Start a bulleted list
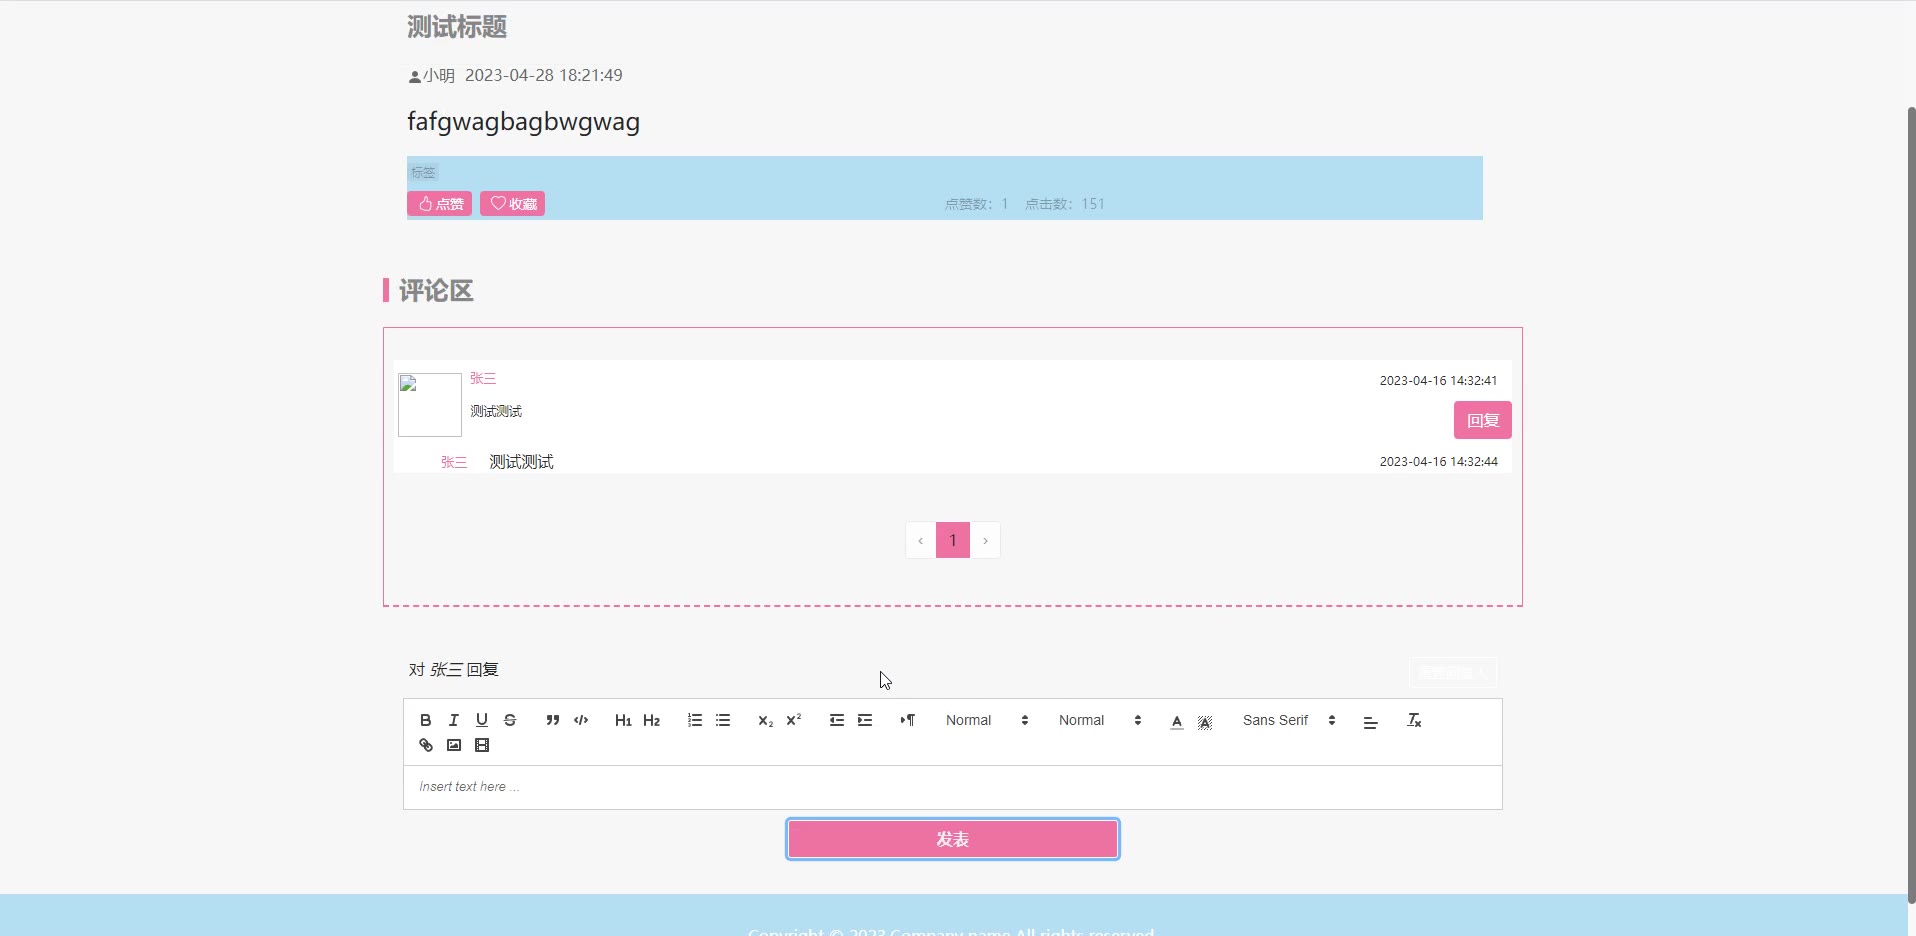This screenshot has height=936, width=1916. [723, 720]
